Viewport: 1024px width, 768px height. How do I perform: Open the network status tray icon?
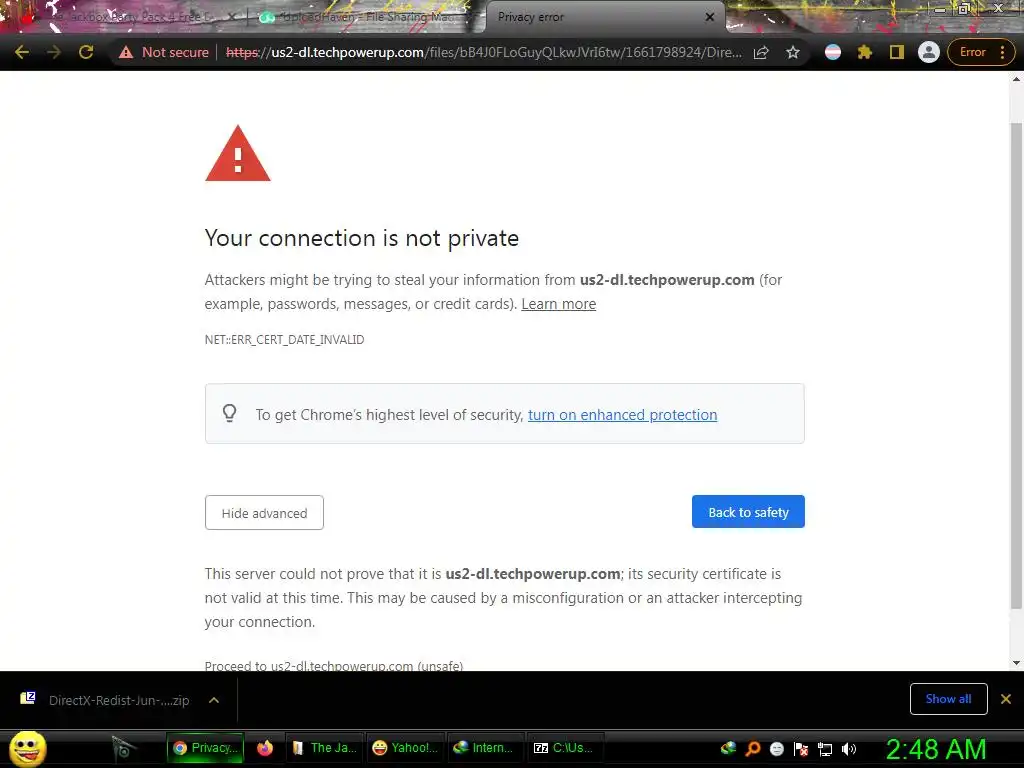[825, 749]
